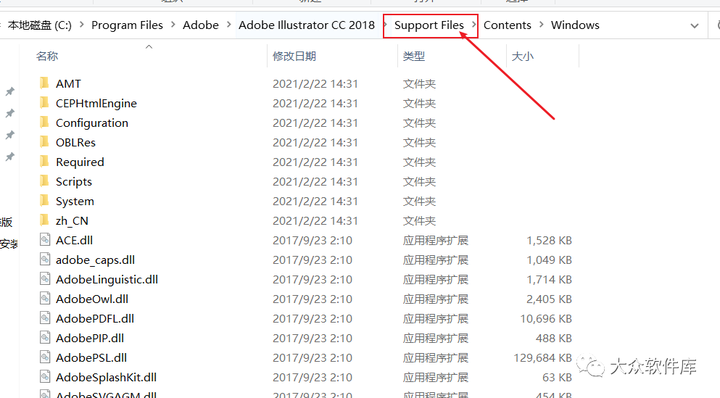Select the AdobeSplashKit.dll file icon
Screen dimensions: 720x398
click(x=45, y=377)
